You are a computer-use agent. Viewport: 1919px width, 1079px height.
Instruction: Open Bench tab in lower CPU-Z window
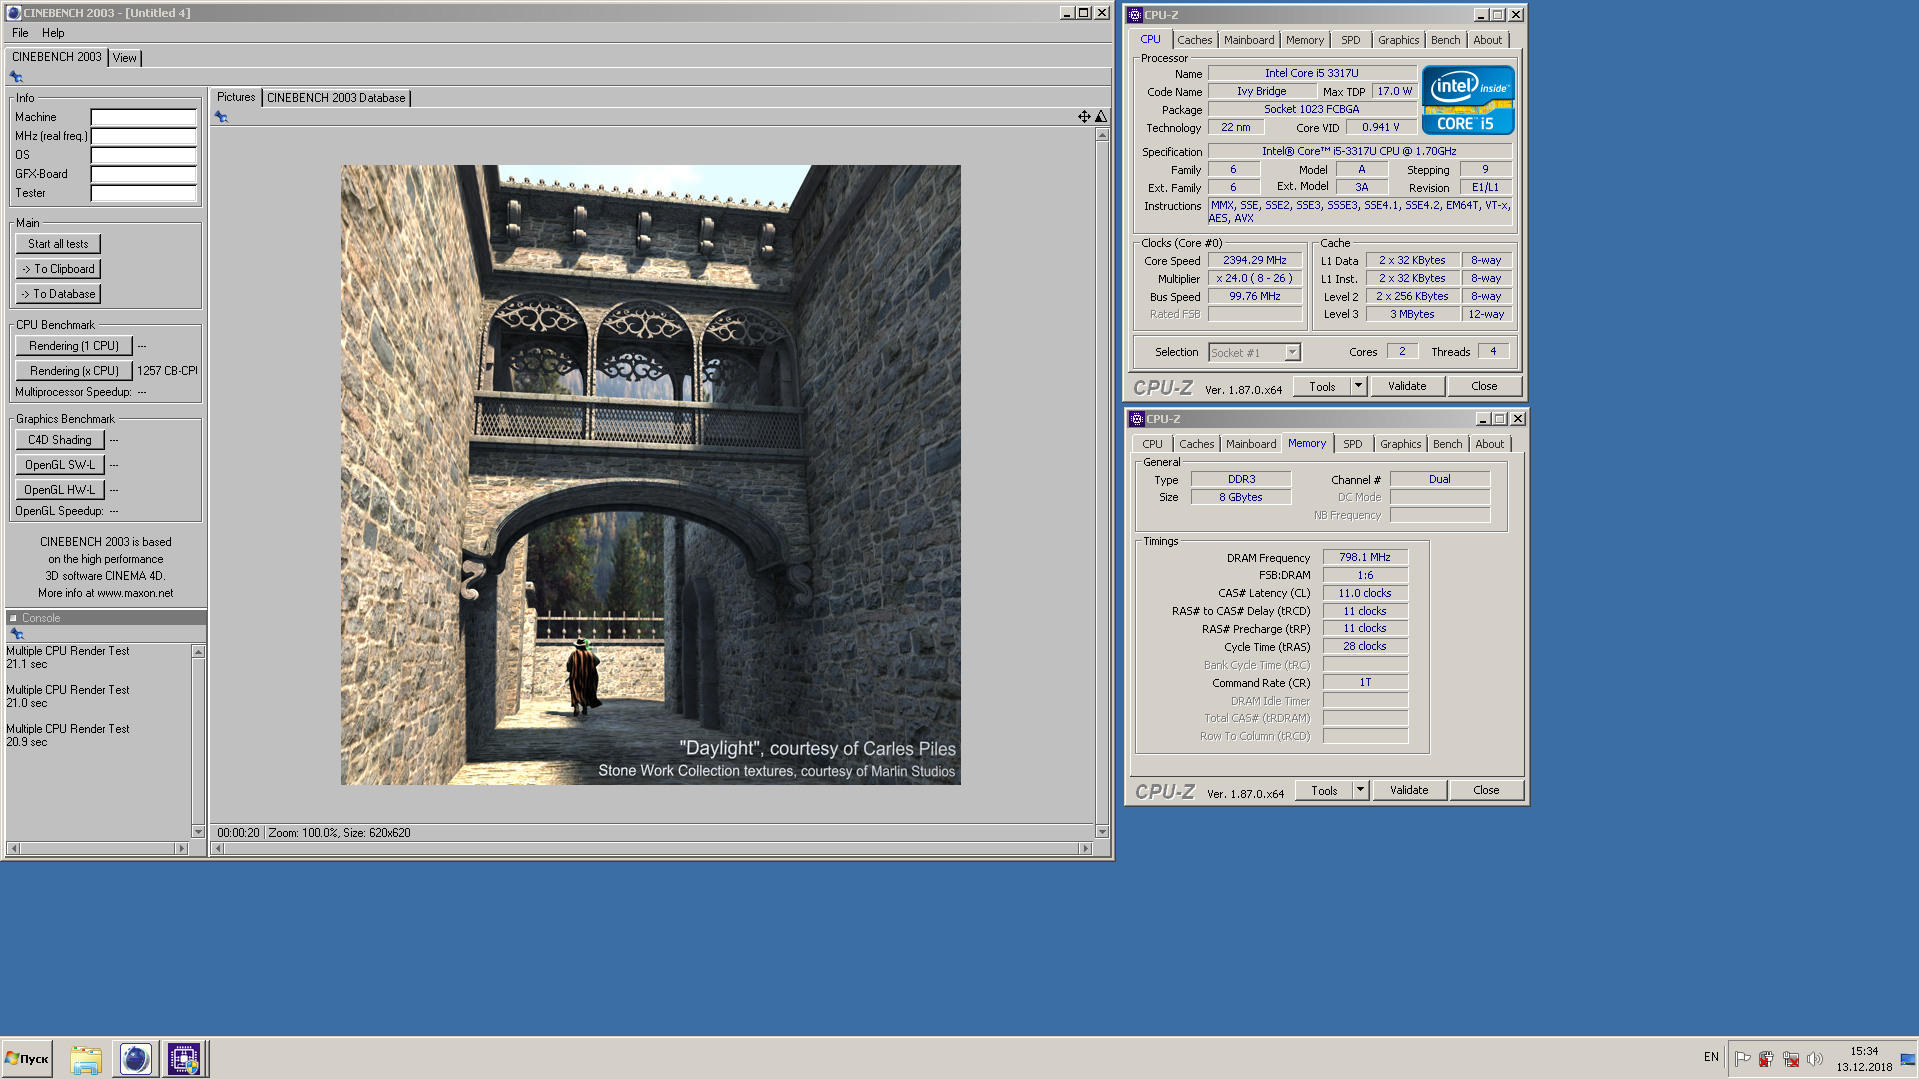pos(1447,444)
